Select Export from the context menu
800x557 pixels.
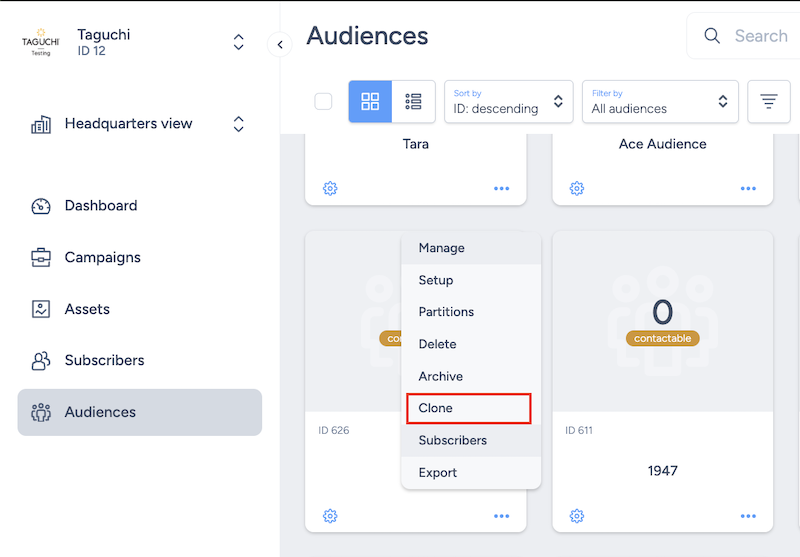(x=471, y=473)
